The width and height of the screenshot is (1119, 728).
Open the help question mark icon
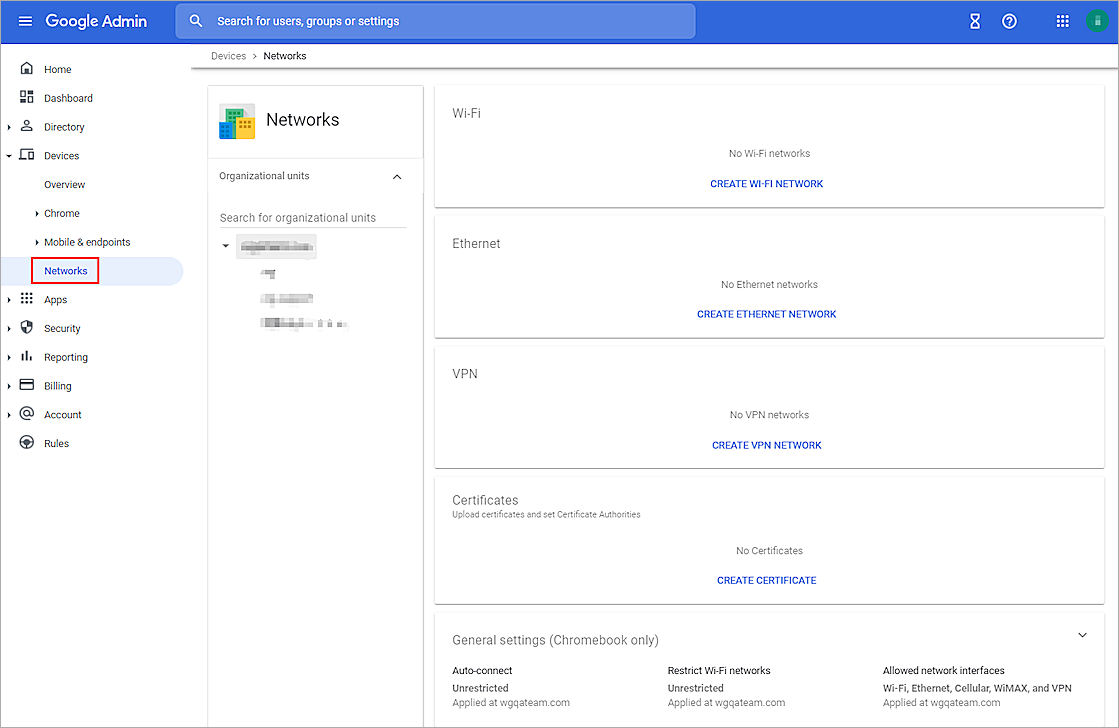pos(1009,20)
